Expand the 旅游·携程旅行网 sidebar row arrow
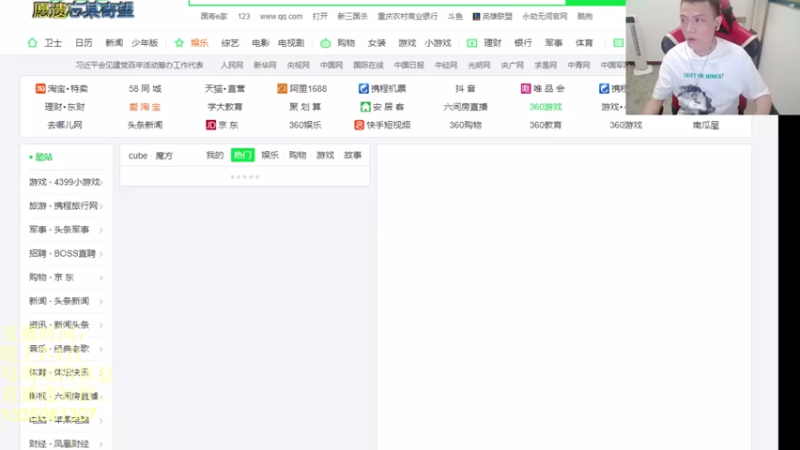Screen dimensions: 800x450 pyautogui.click(x=101, y=206)
